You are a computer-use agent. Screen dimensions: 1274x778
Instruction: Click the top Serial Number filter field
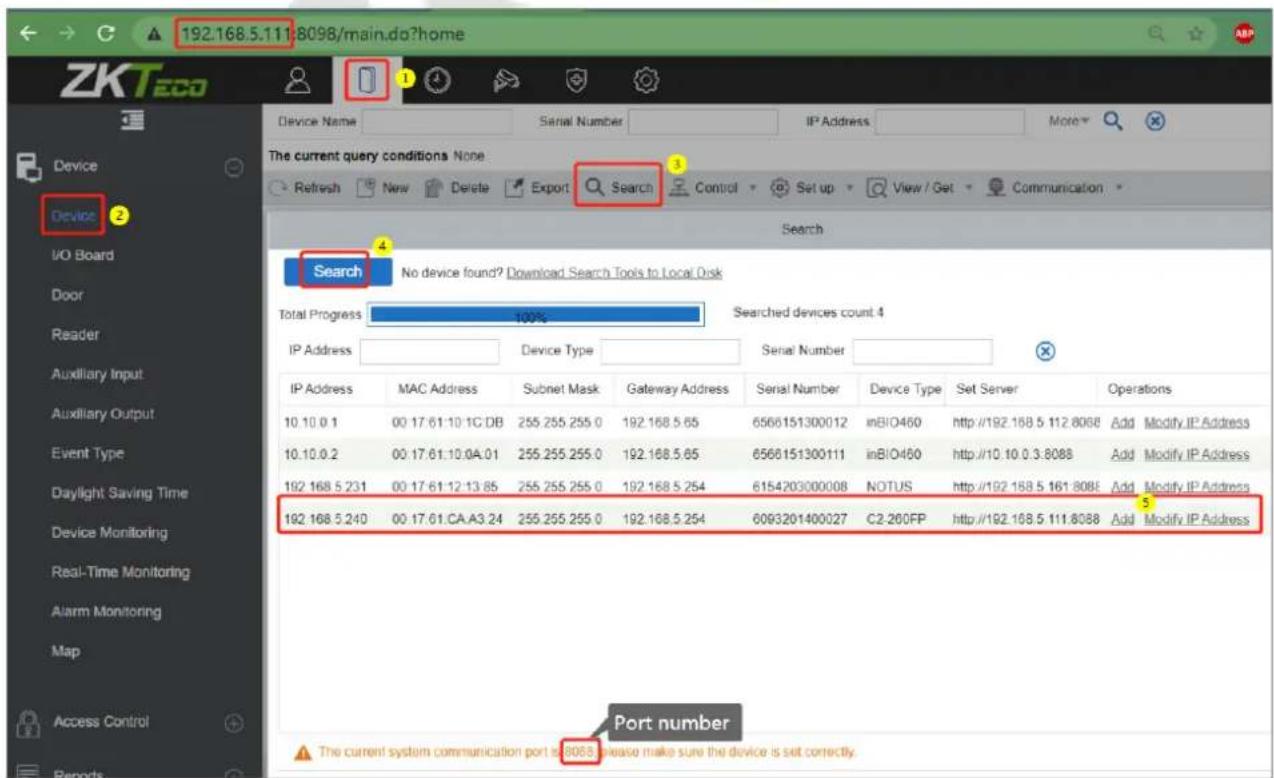[702, 122]
